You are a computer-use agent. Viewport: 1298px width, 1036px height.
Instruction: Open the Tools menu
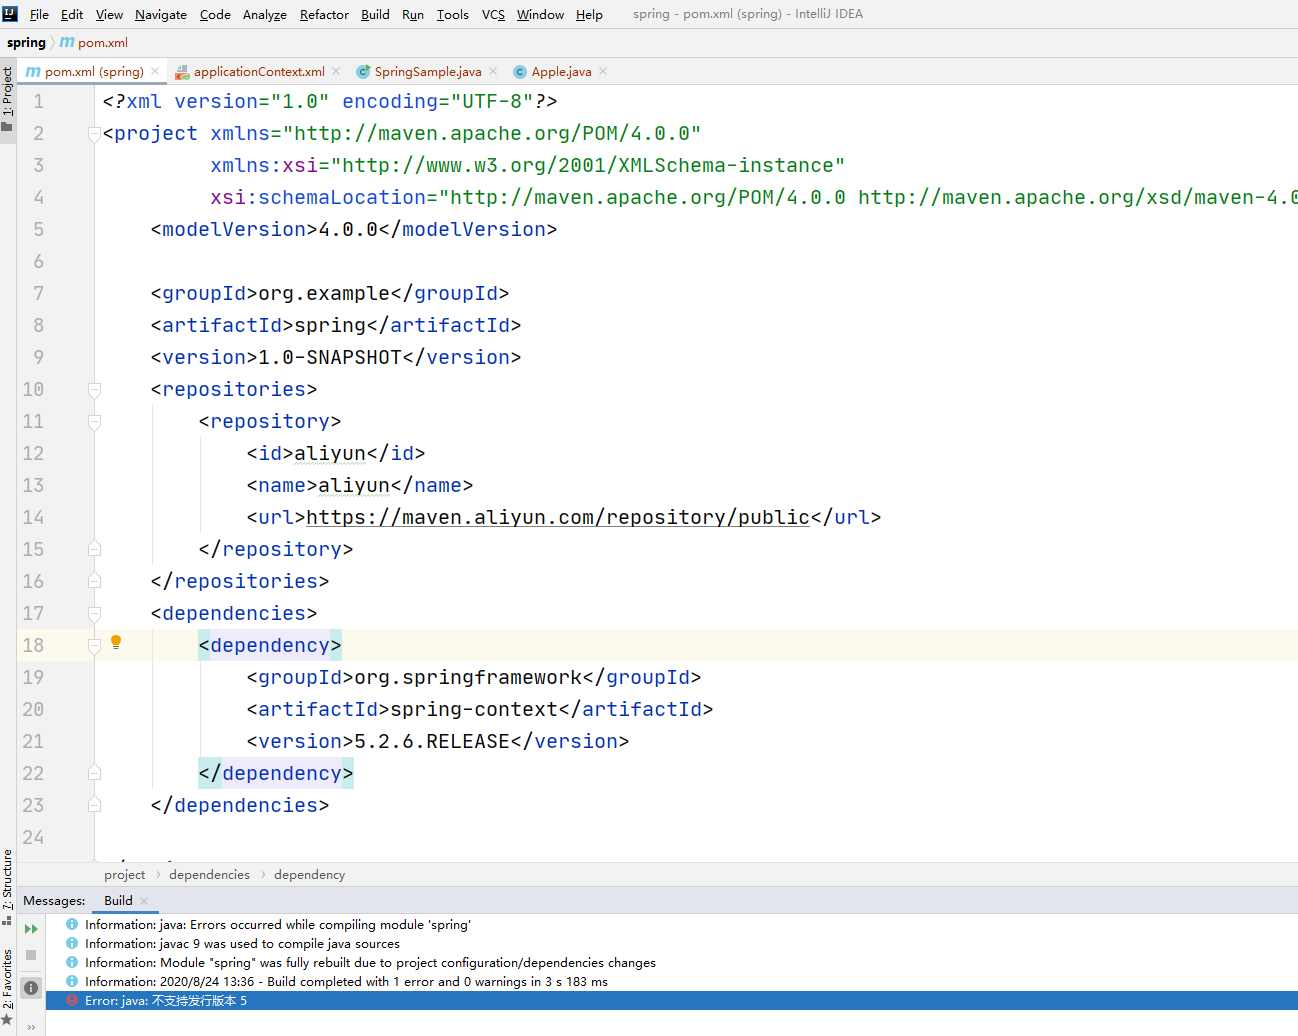coord(453,14)
